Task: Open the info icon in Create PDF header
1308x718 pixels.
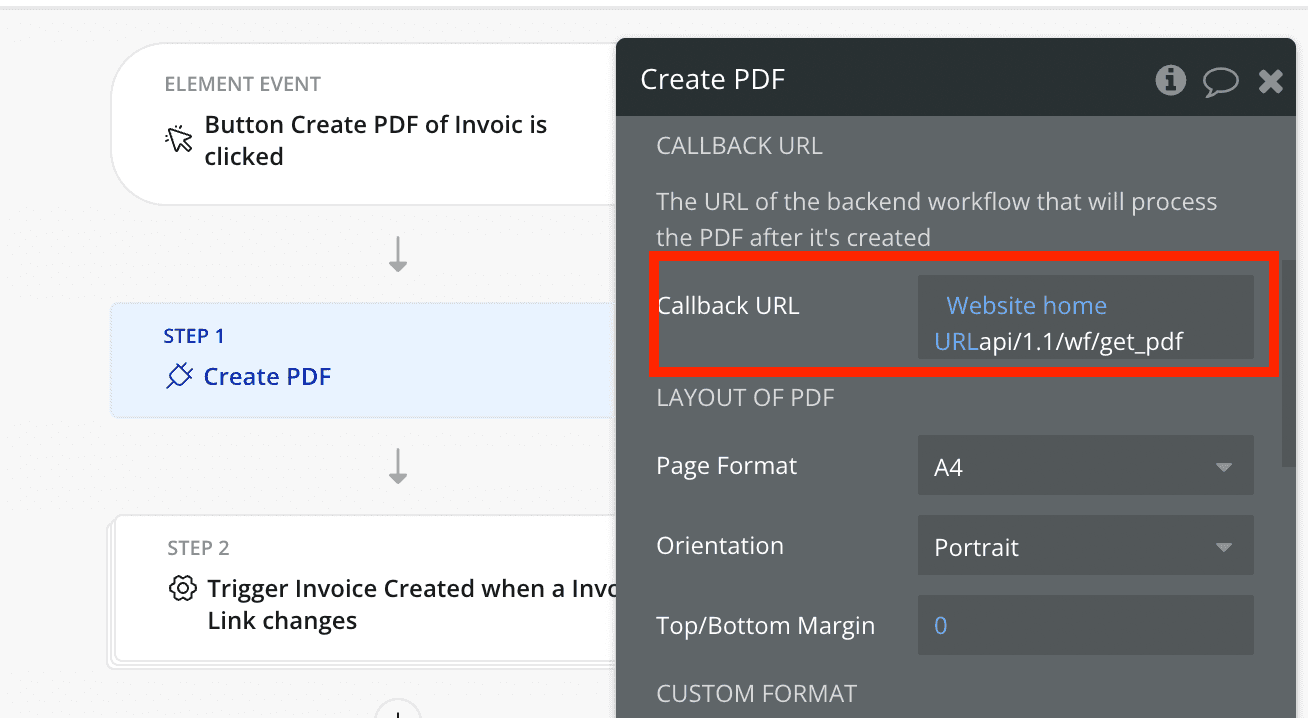Action: (1170, 80)
